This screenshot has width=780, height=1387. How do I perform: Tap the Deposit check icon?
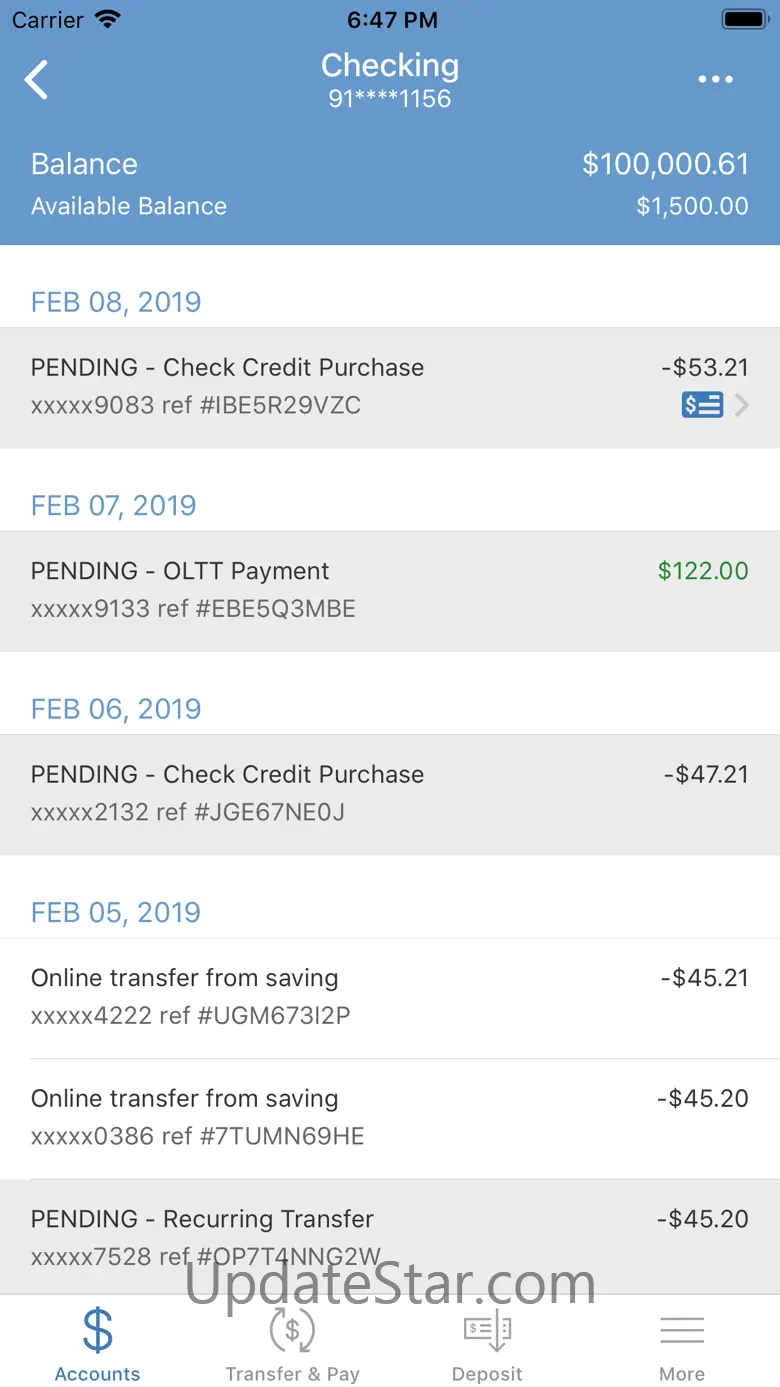click(487, 1331)
